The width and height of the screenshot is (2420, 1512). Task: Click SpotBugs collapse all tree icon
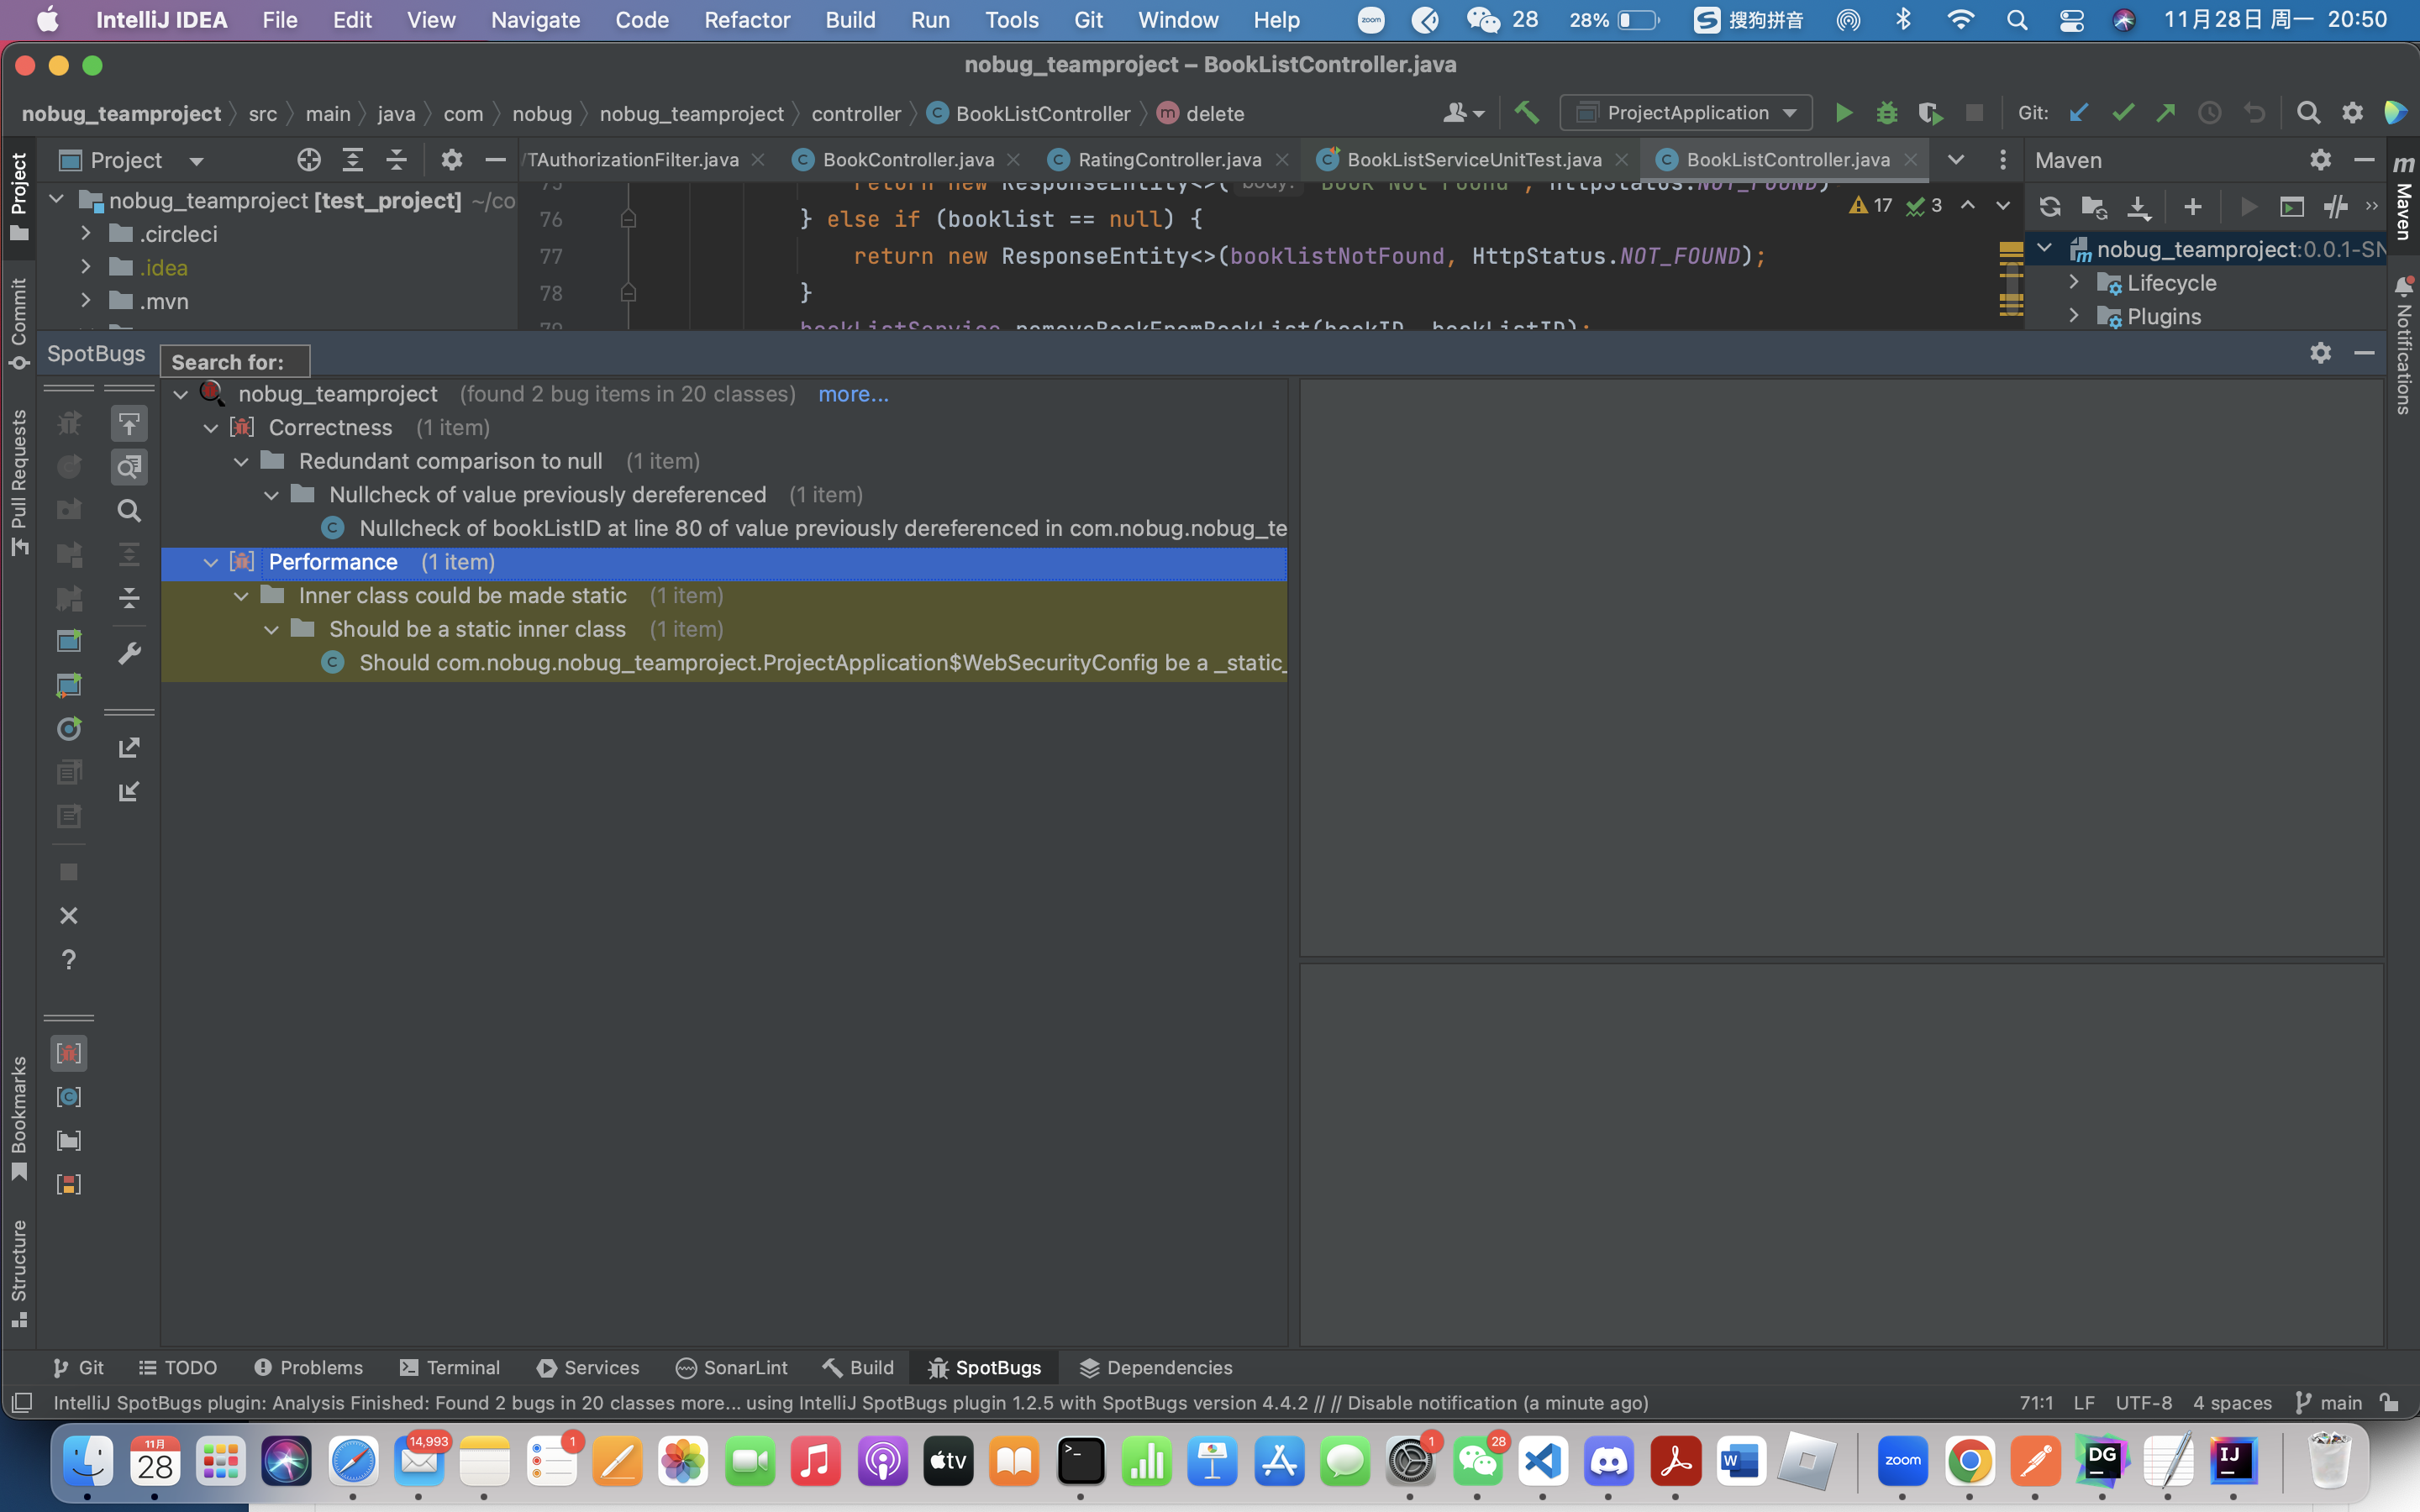(x=129, y=598)
